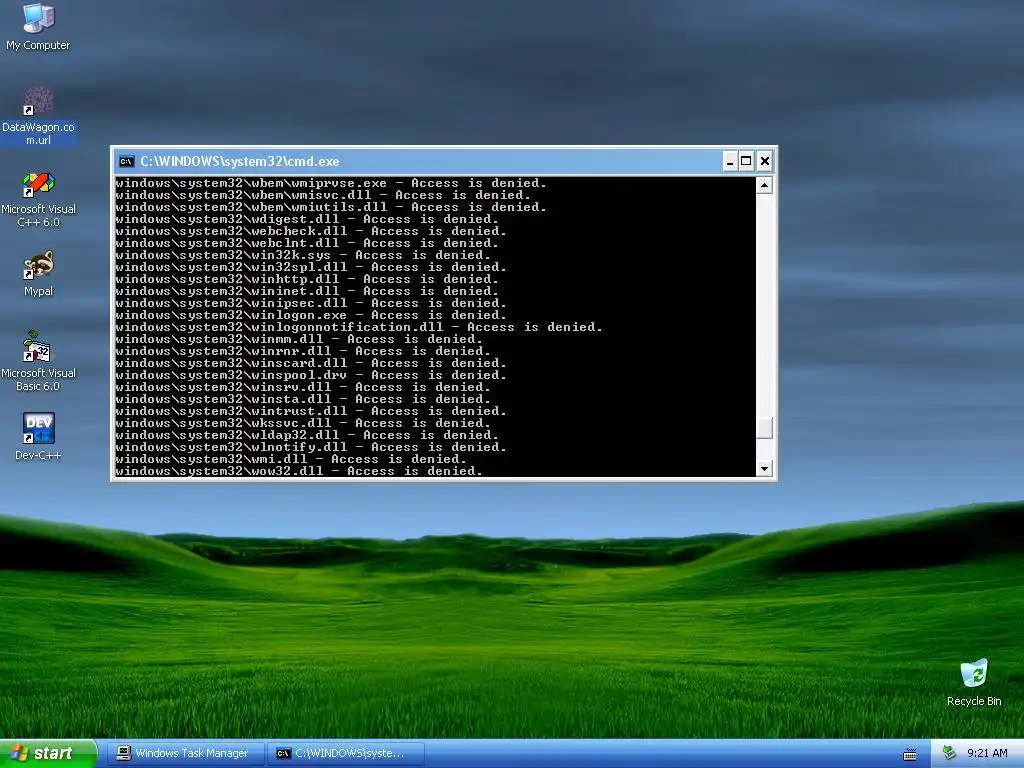Click the wow32.dll access denied line

pyautogui.click(x=299, y=471)
